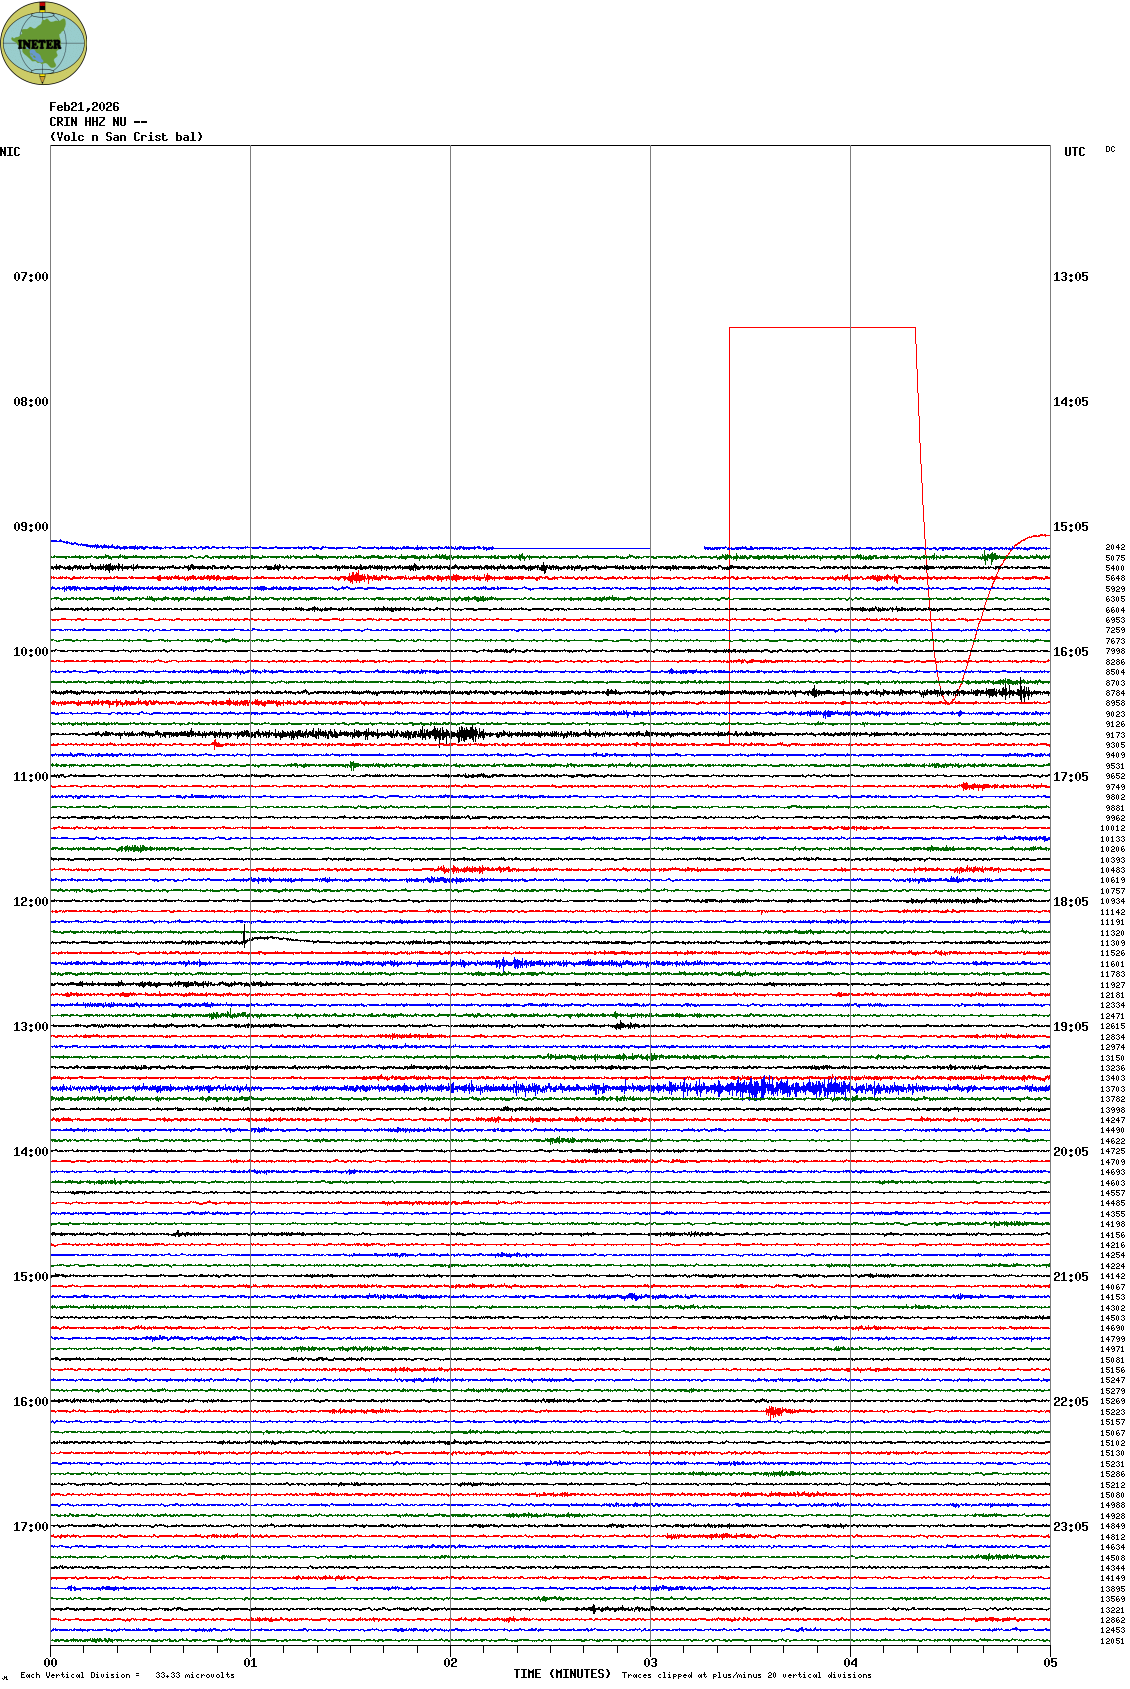Viewport: 1130px width, 1689px height.
Task: Click the 22:05 UTC time label
Action: [x=1070, y=1402]
